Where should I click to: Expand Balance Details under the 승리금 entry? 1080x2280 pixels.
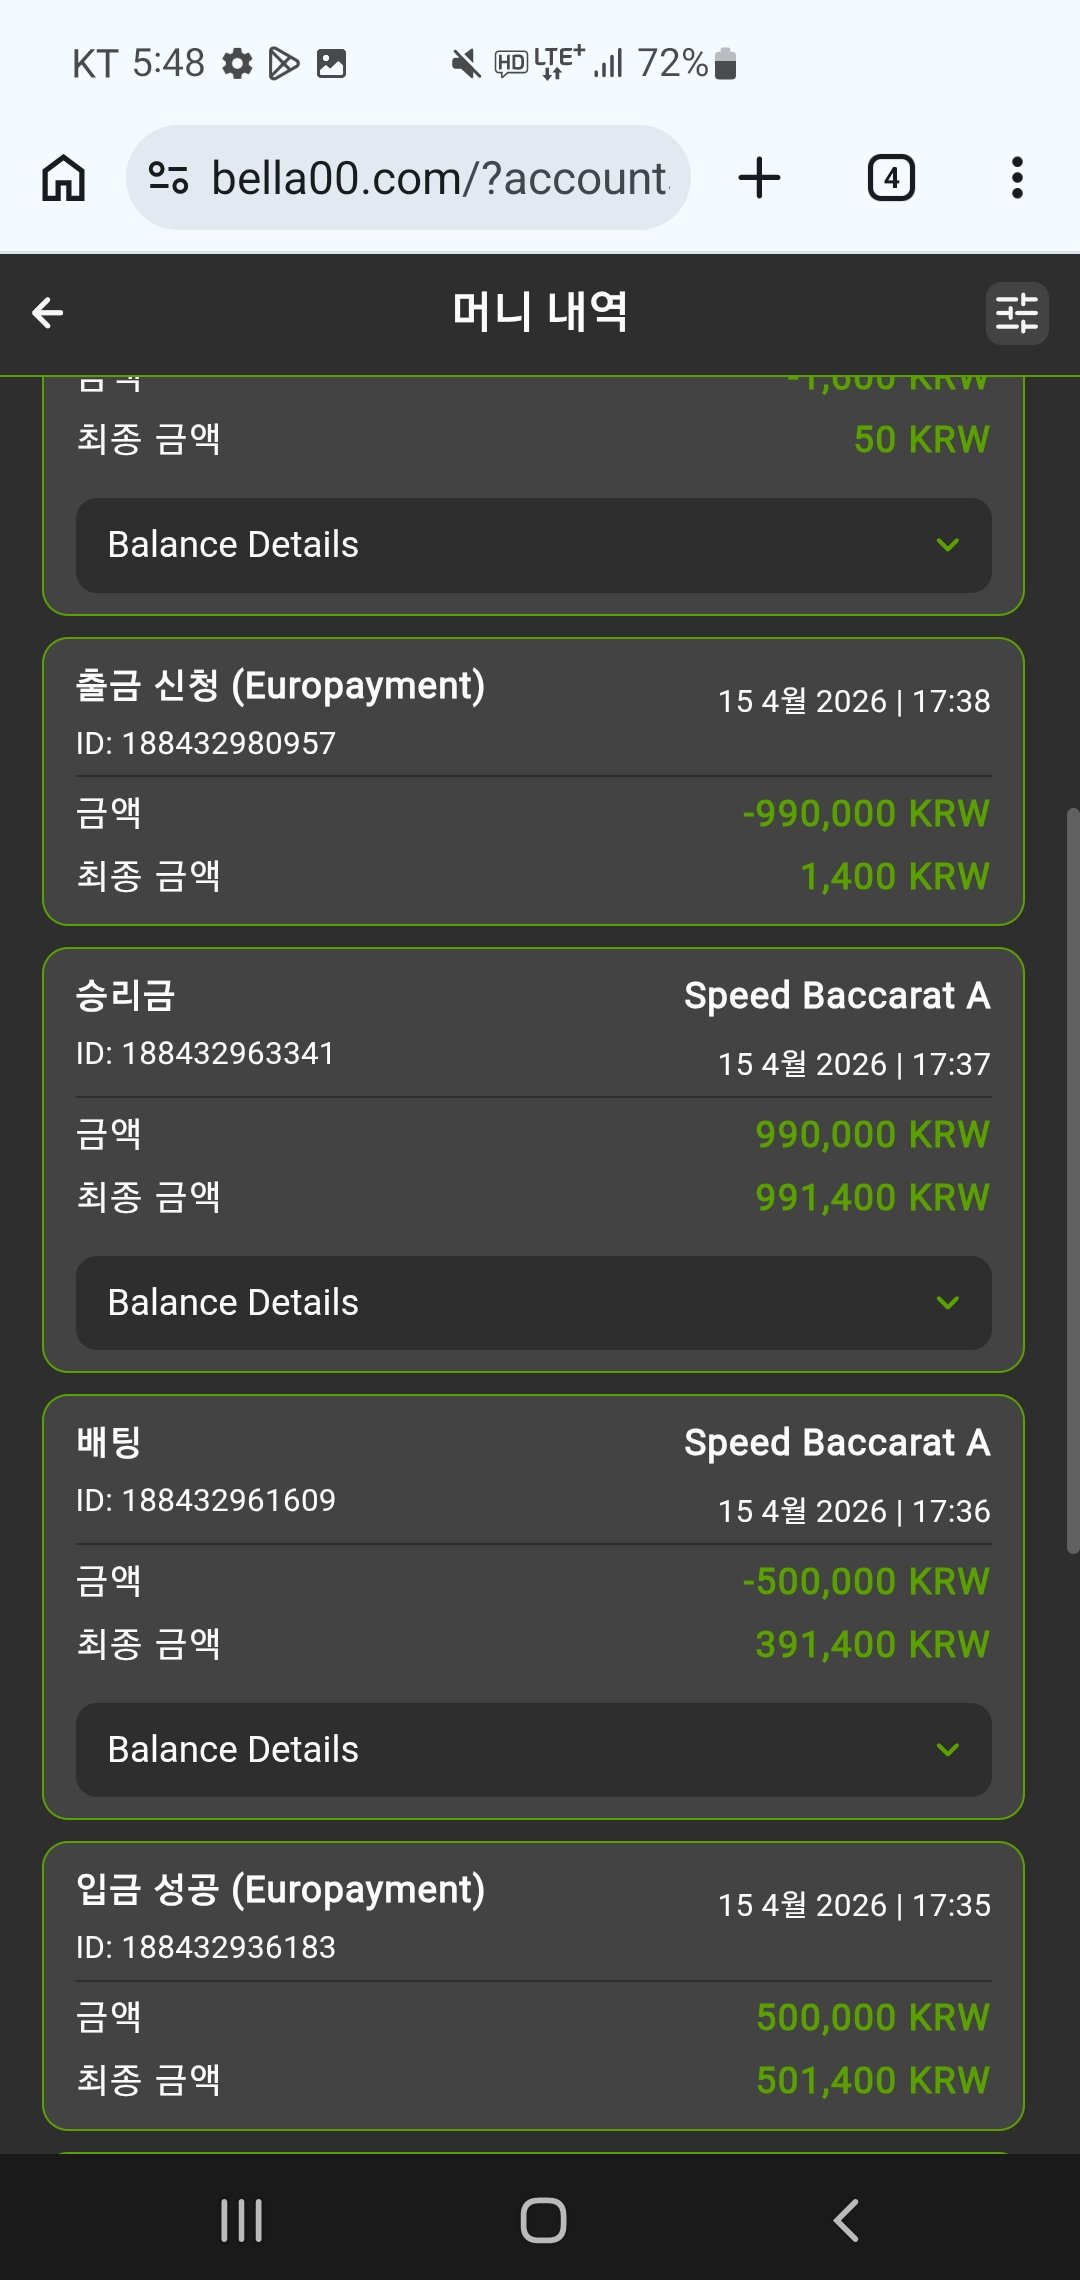[534, 1303]
